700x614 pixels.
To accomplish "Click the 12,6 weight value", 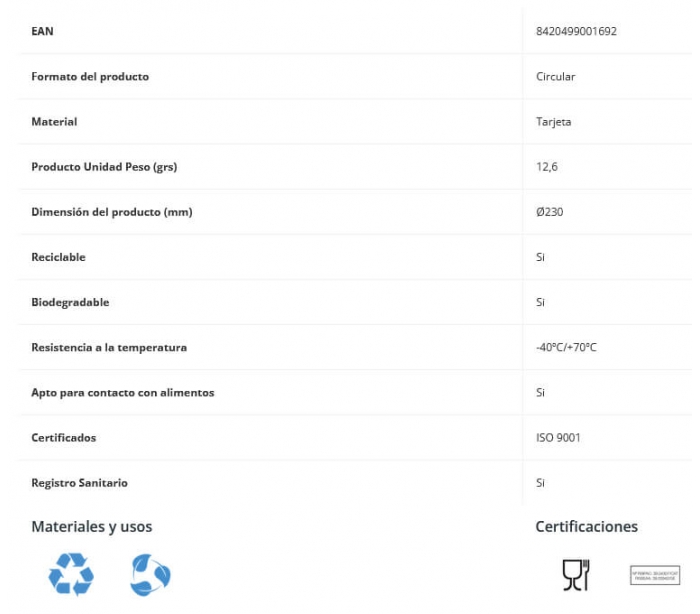I will pos(547,167).
